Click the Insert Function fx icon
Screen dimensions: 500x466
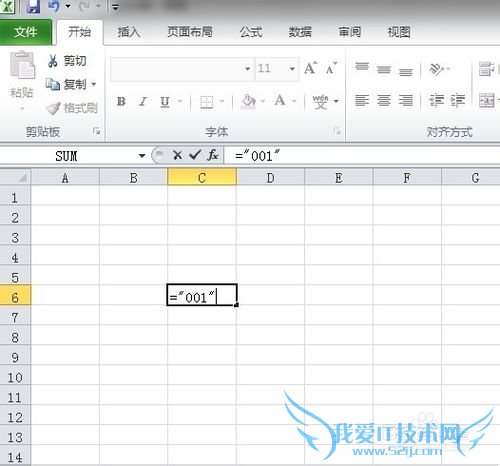point(213,155)
